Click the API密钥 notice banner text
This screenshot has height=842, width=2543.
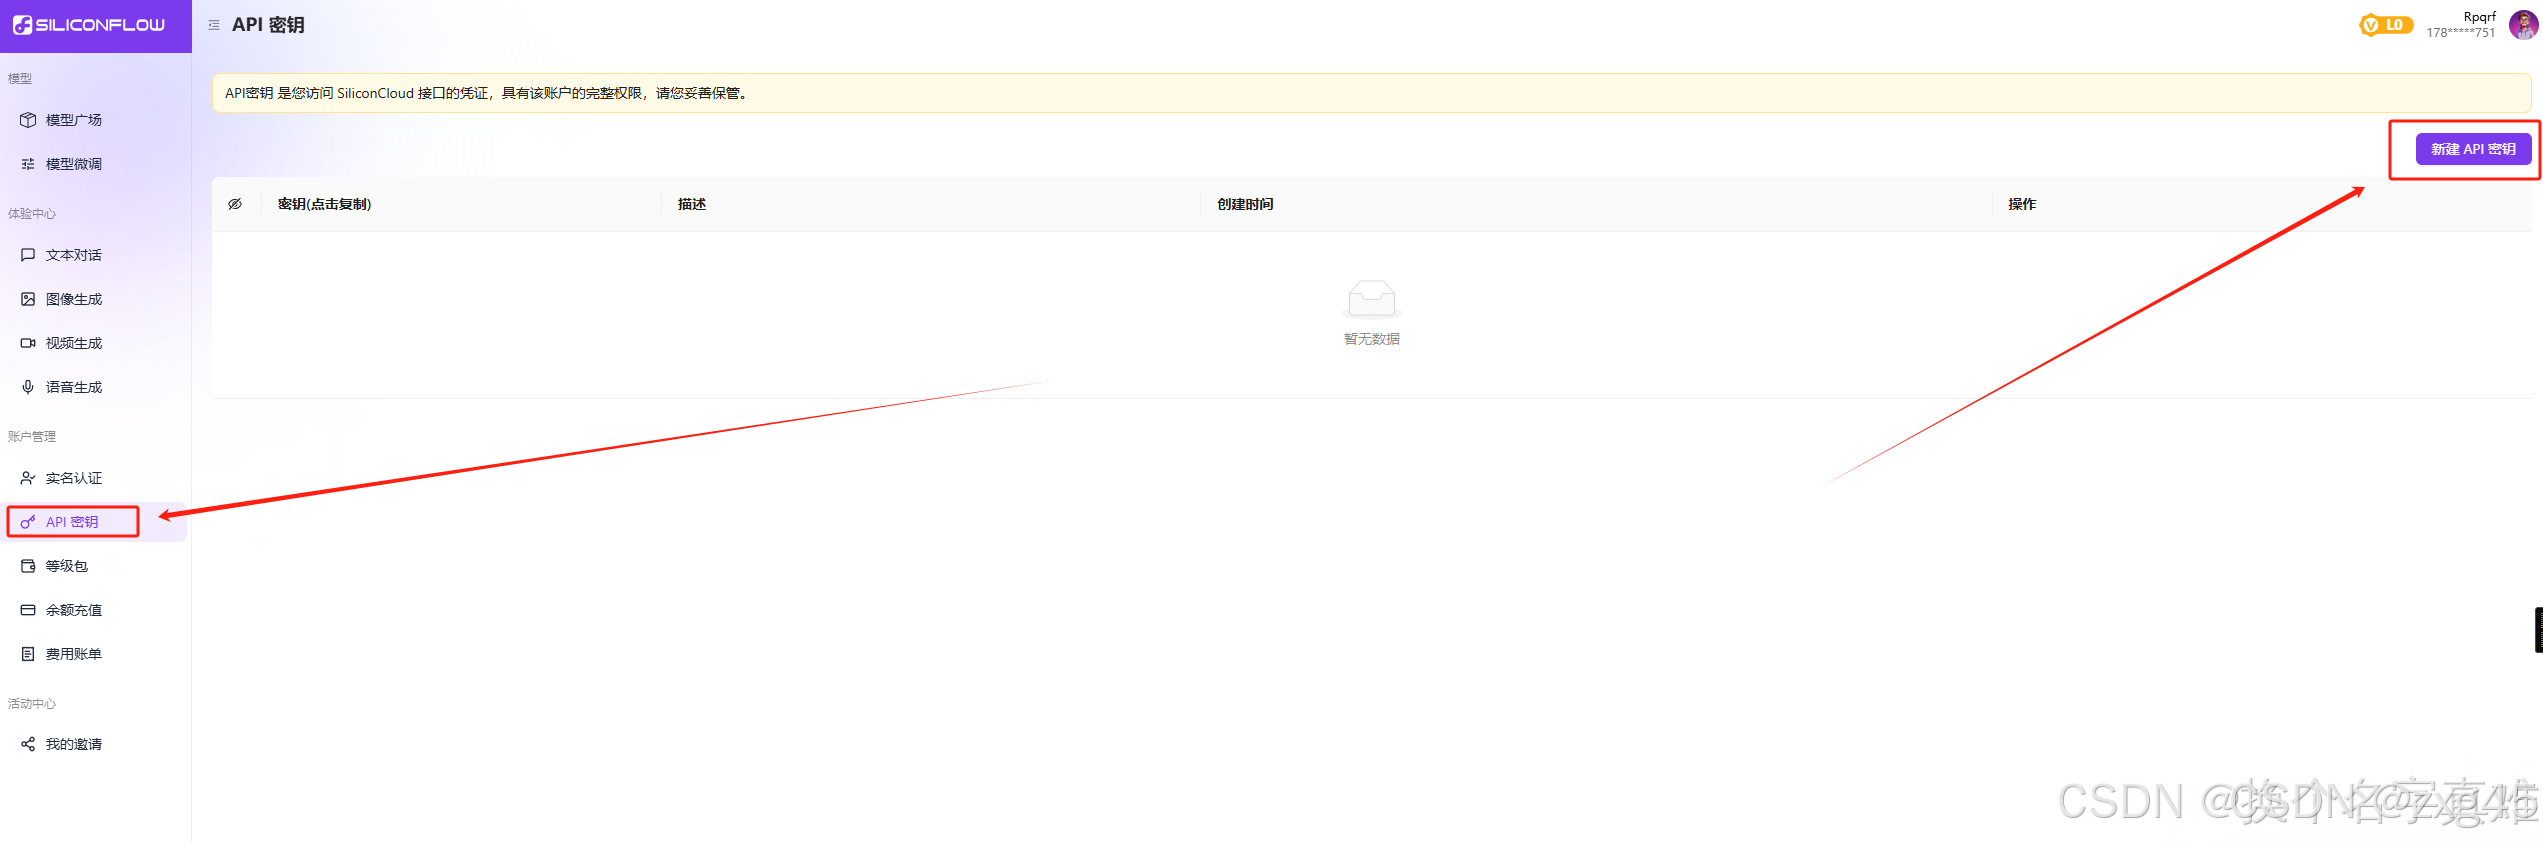point(486,93)
